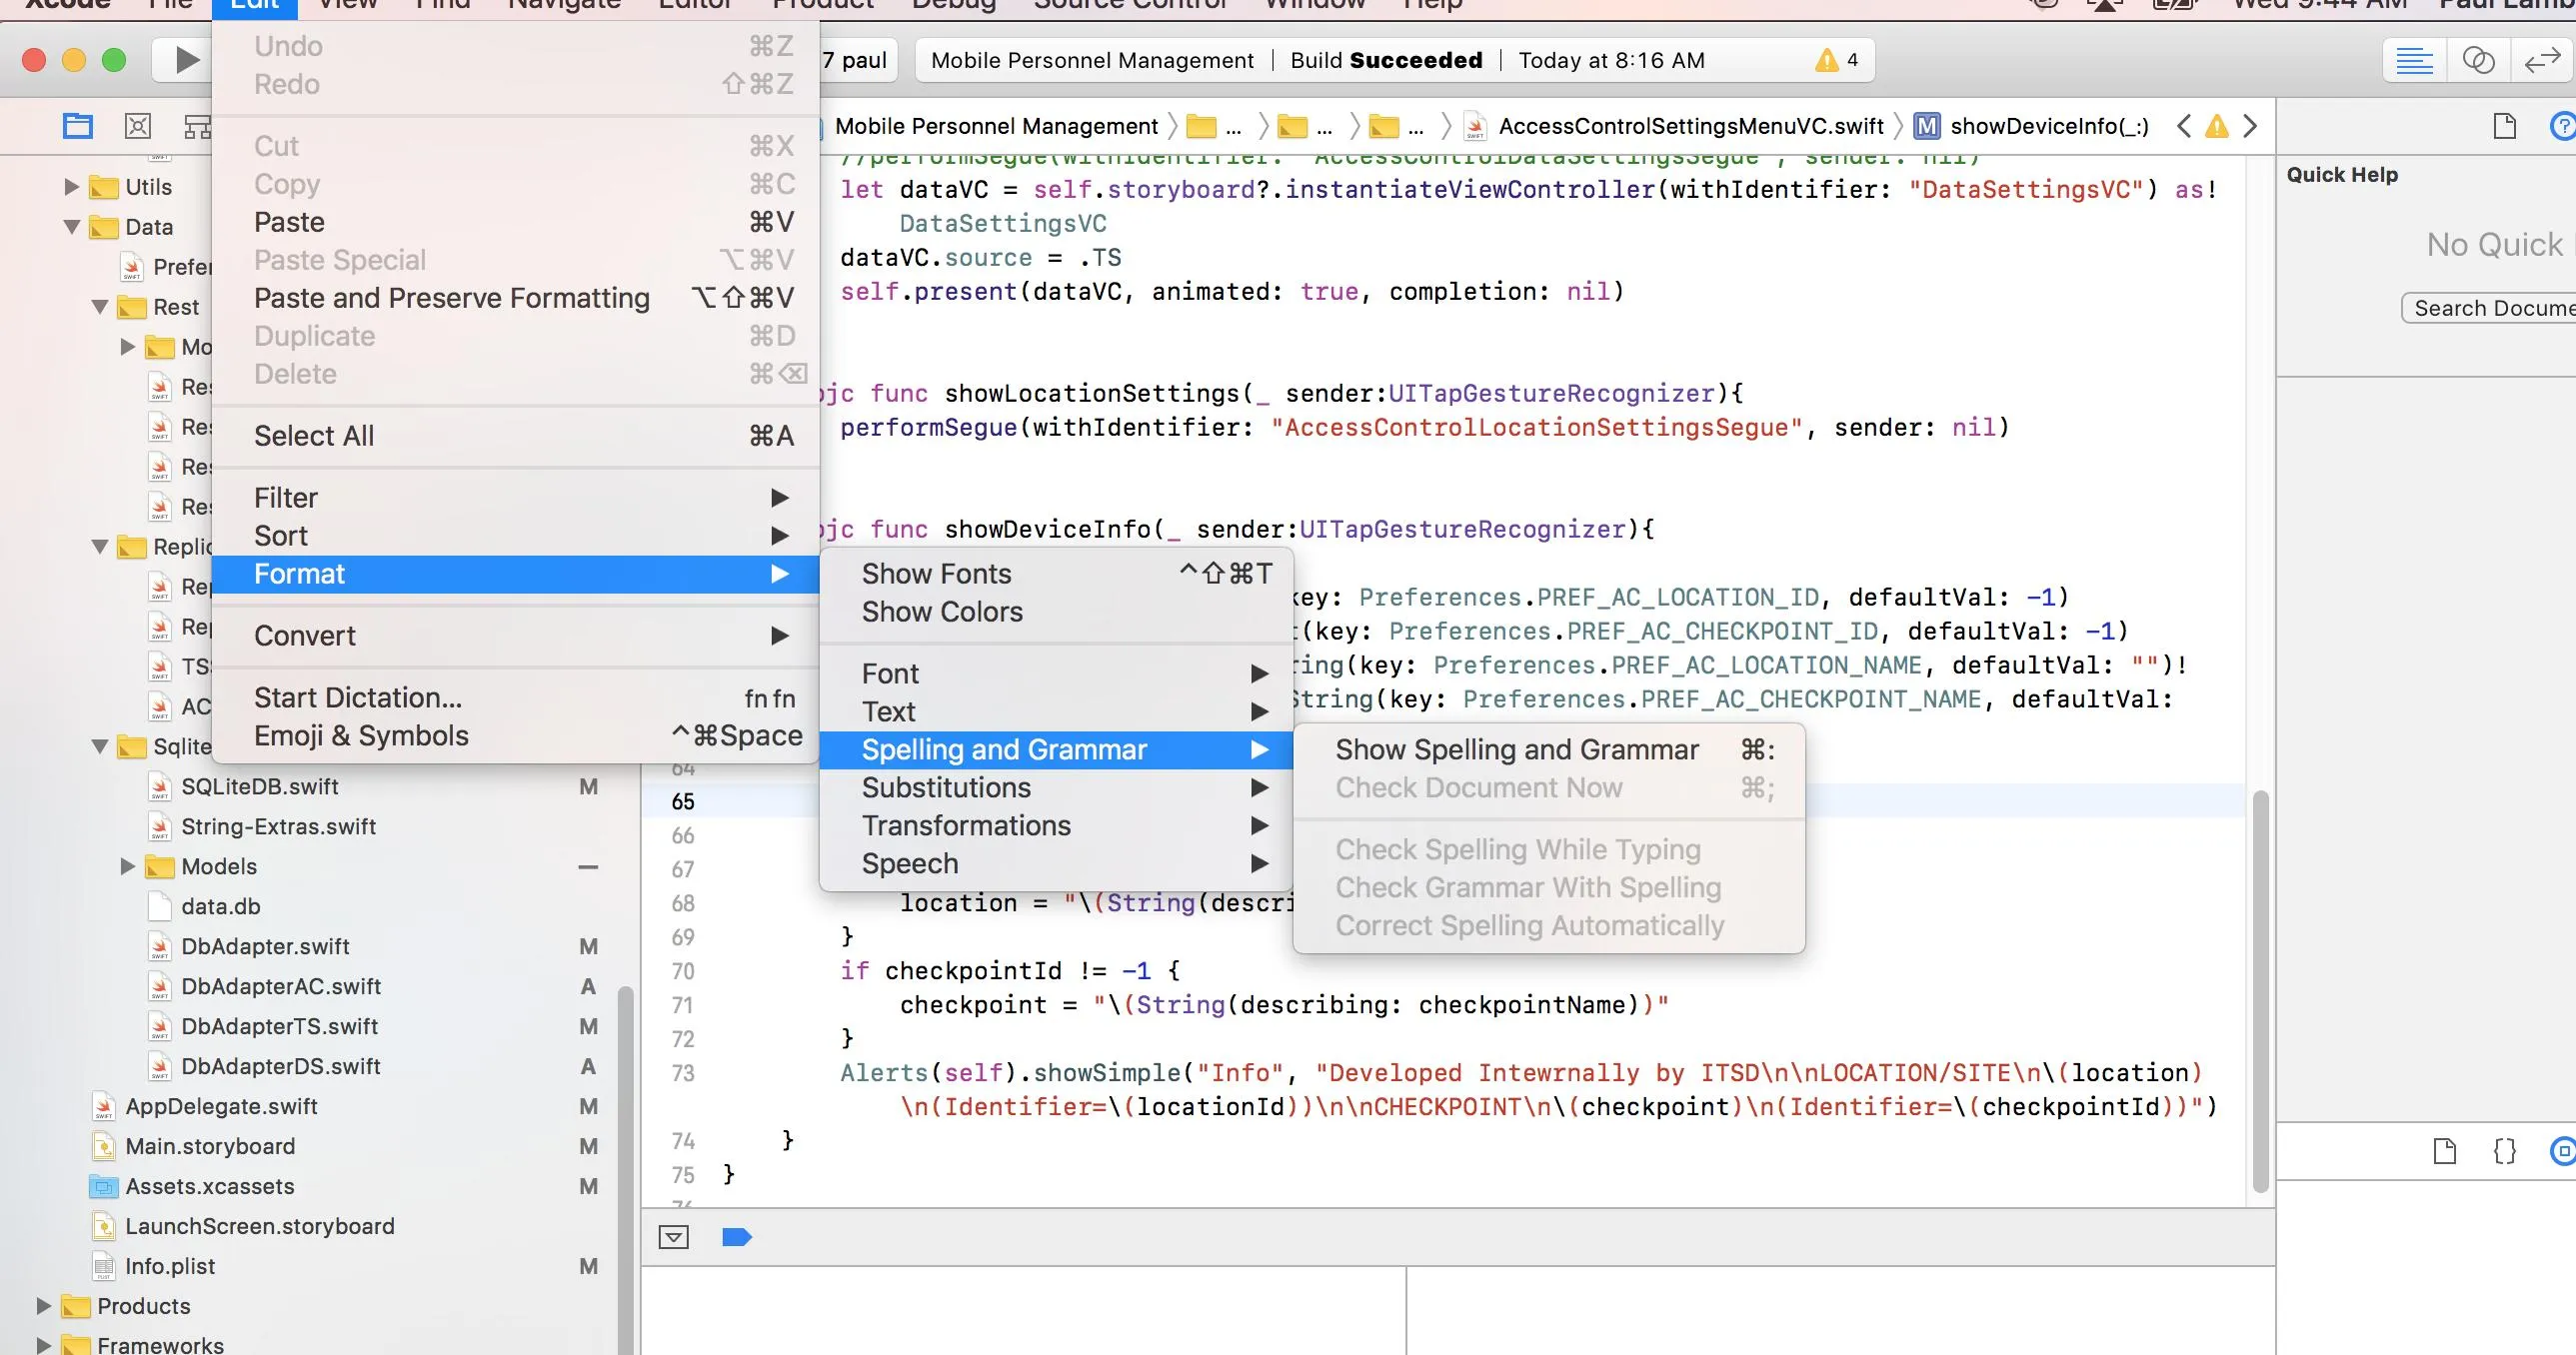Collapse the Data folder disclosure triangle
Screen dimensions: 2576x1355
click(71, 227)
